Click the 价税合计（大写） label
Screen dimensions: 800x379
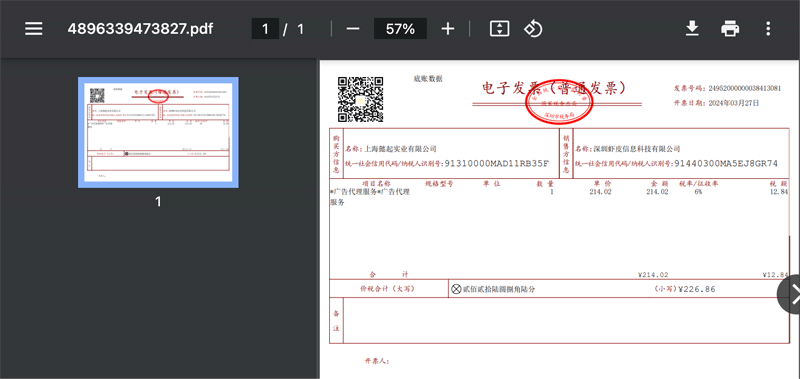pyautogui.click(x=388, y=289)
